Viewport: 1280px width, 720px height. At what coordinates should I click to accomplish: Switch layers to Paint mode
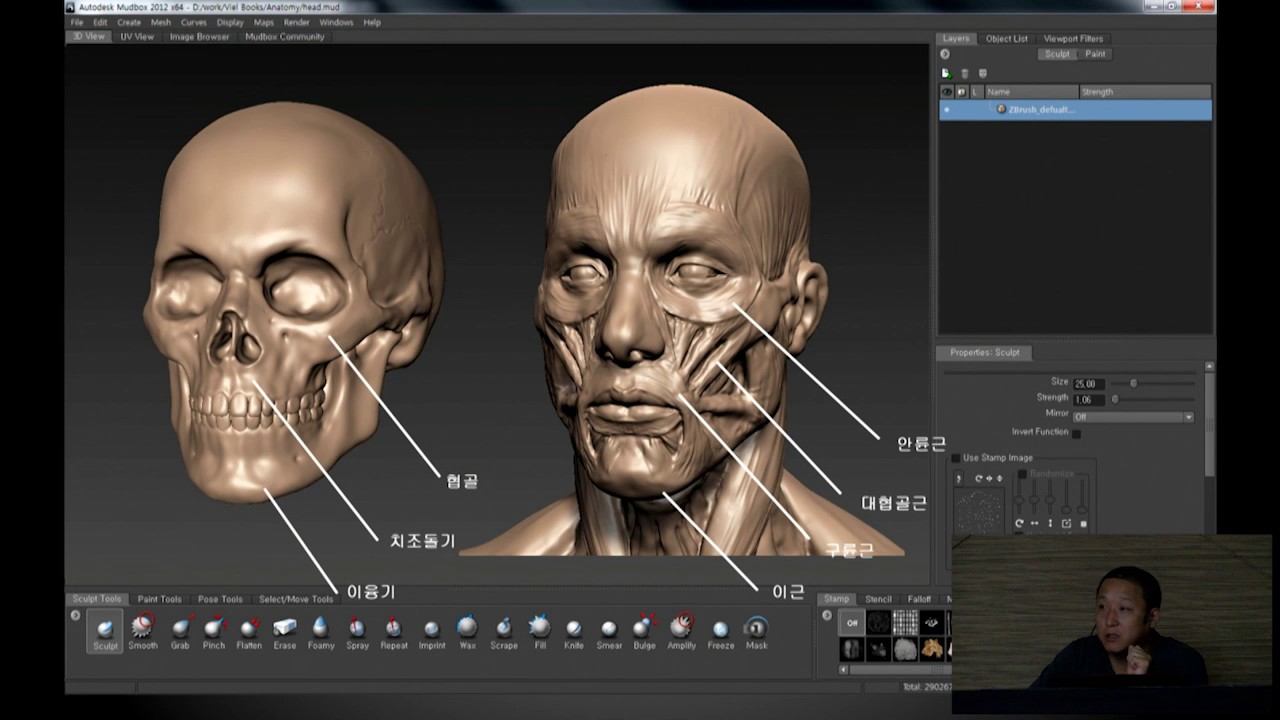coord(1095,54)
